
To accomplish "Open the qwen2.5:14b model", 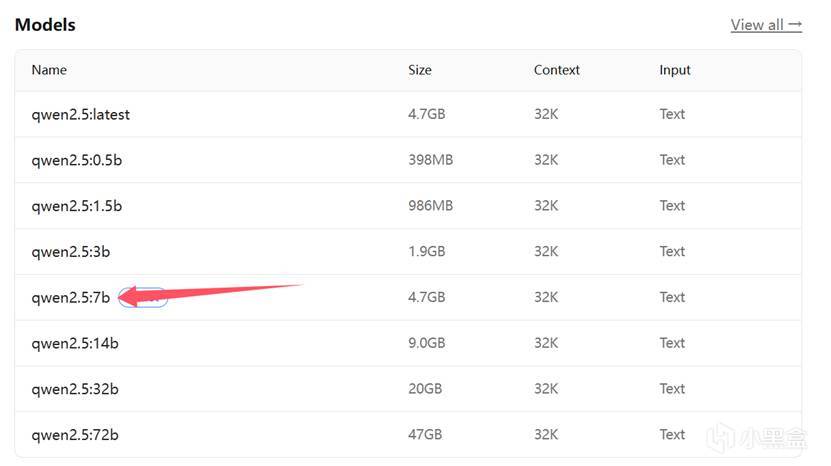I will pyautogui.click(x=75, y=343).
